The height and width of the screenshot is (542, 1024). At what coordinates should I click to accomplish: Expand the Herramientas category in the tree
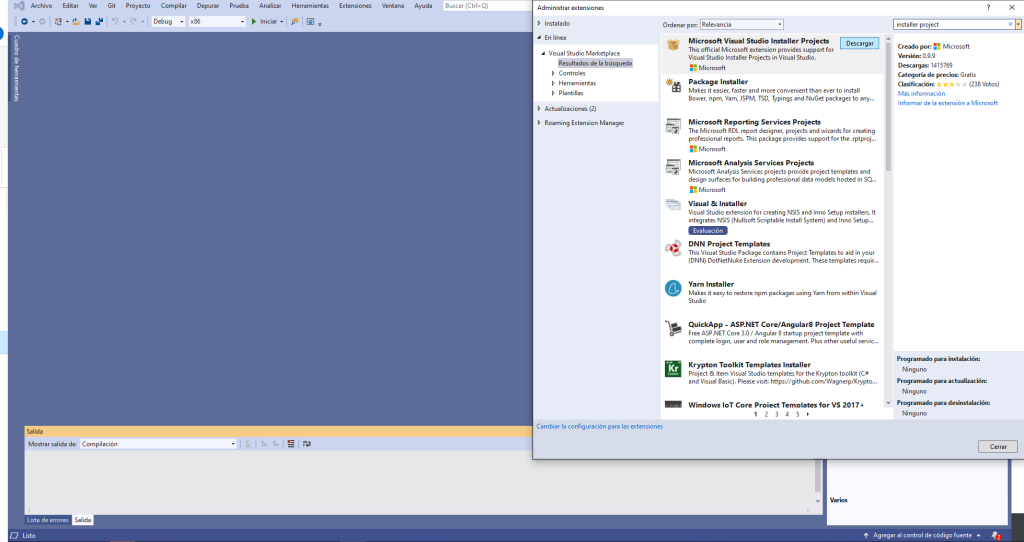tap(553, 84)
